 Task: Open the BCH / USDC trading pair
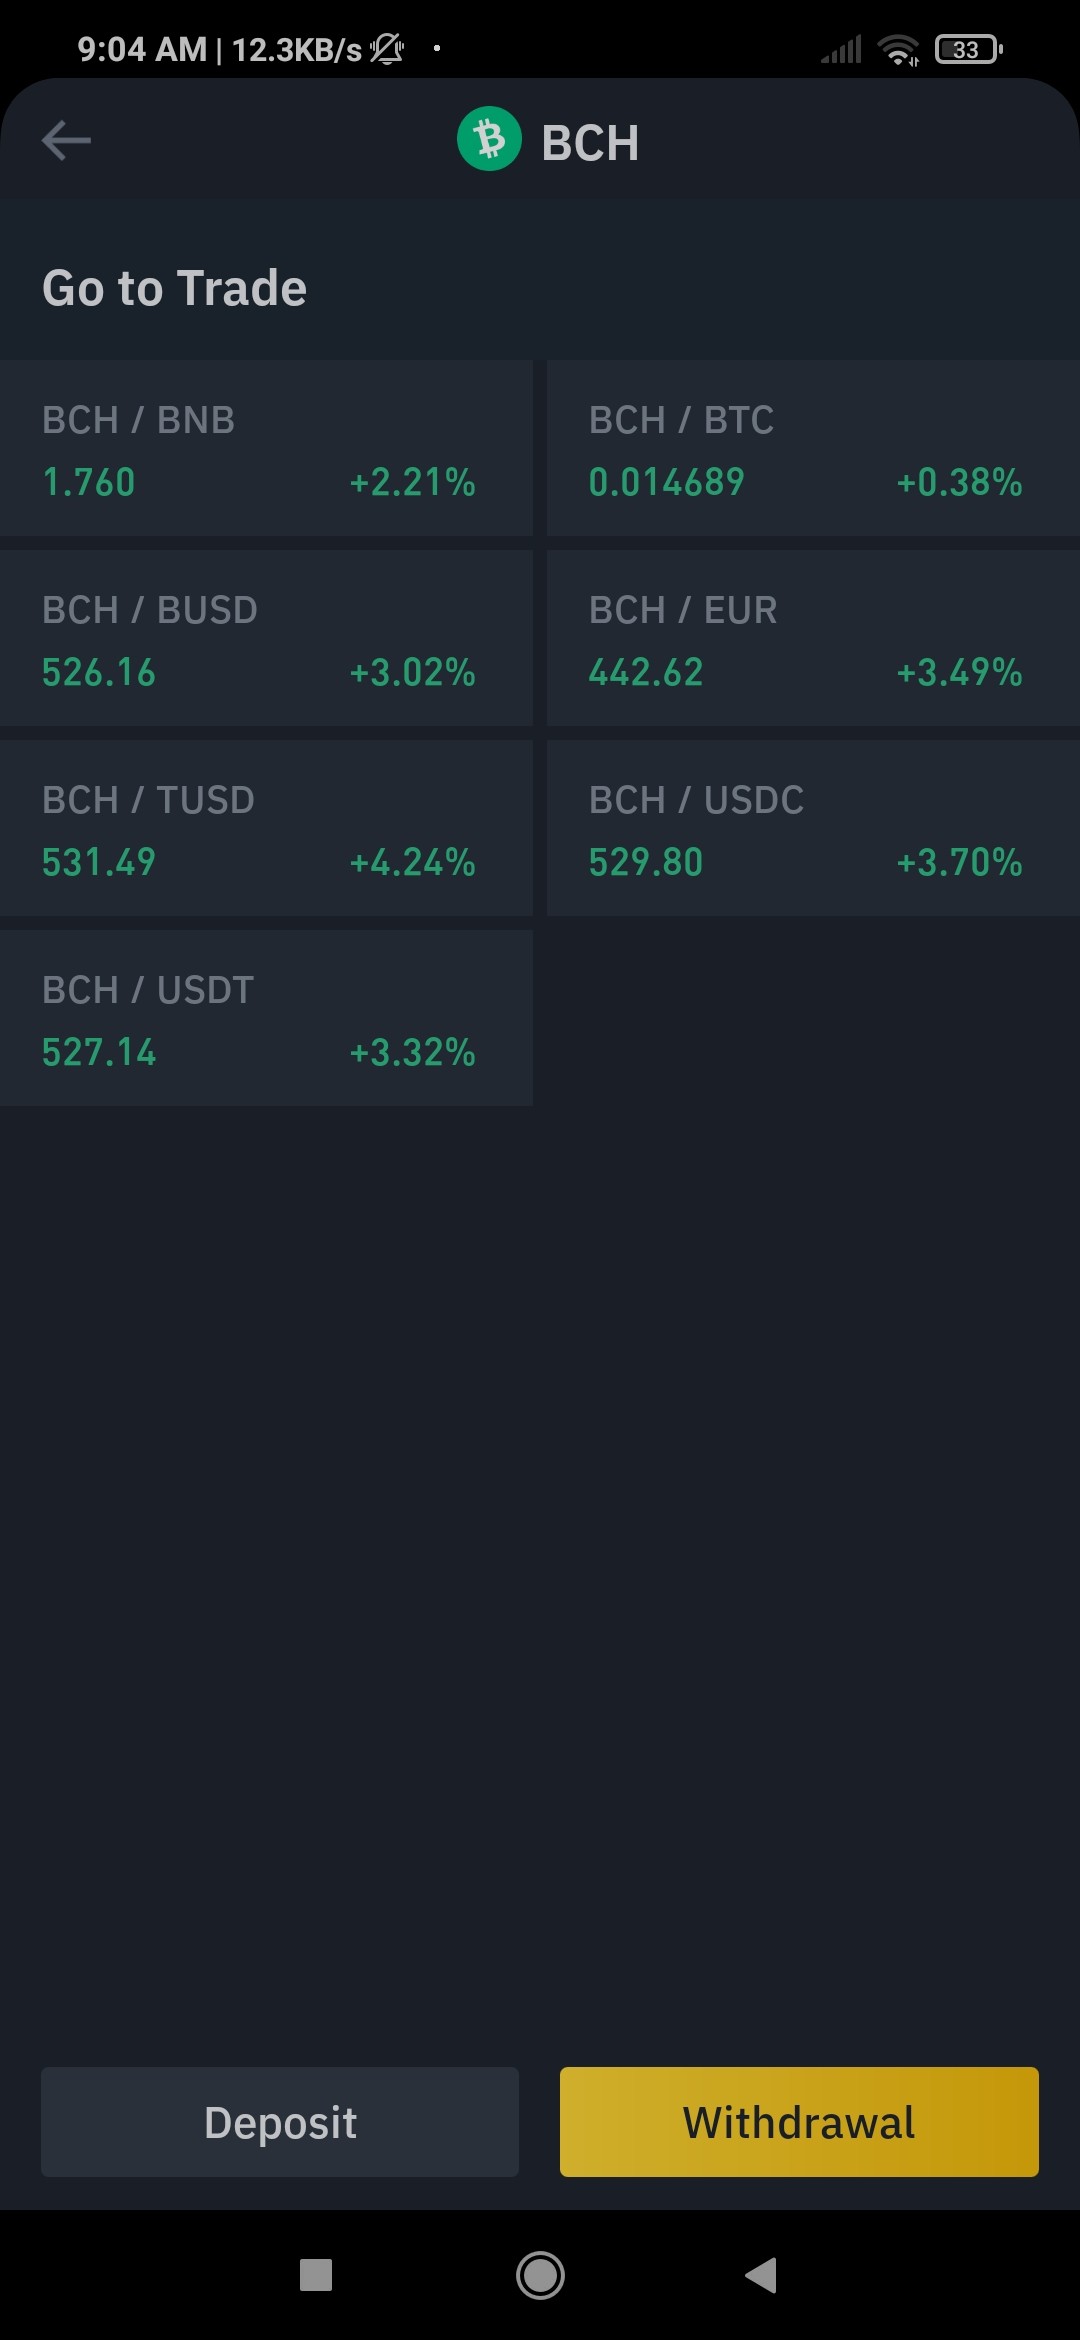click(813, 828)
